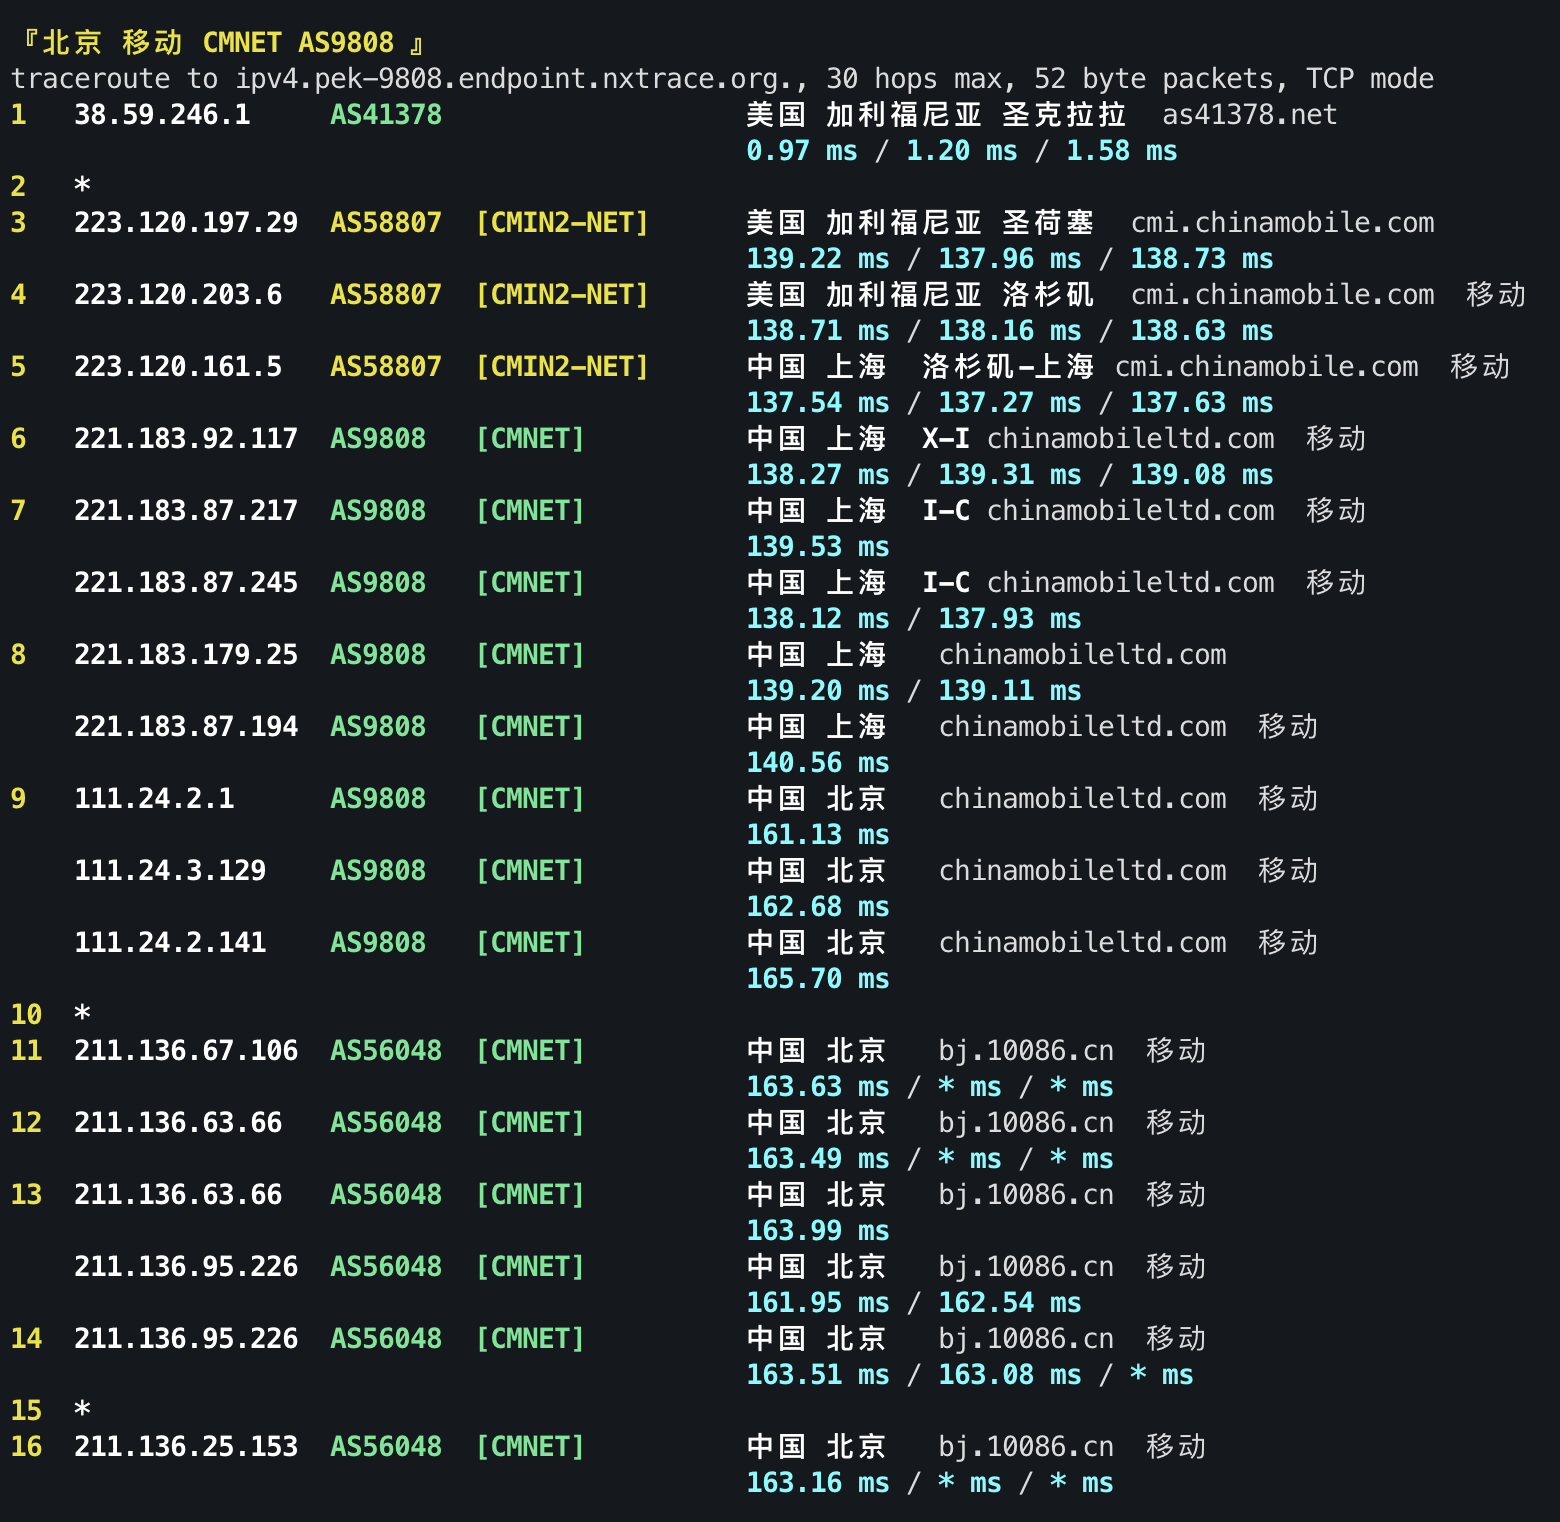The height and width of the screenshot is (1522, 1560).
Task: Click the X-I label on hop 6
Action: [946, 439]
